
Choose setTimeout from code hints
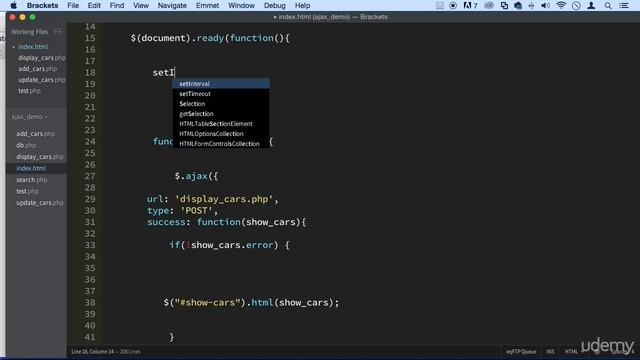click(221, 93)
